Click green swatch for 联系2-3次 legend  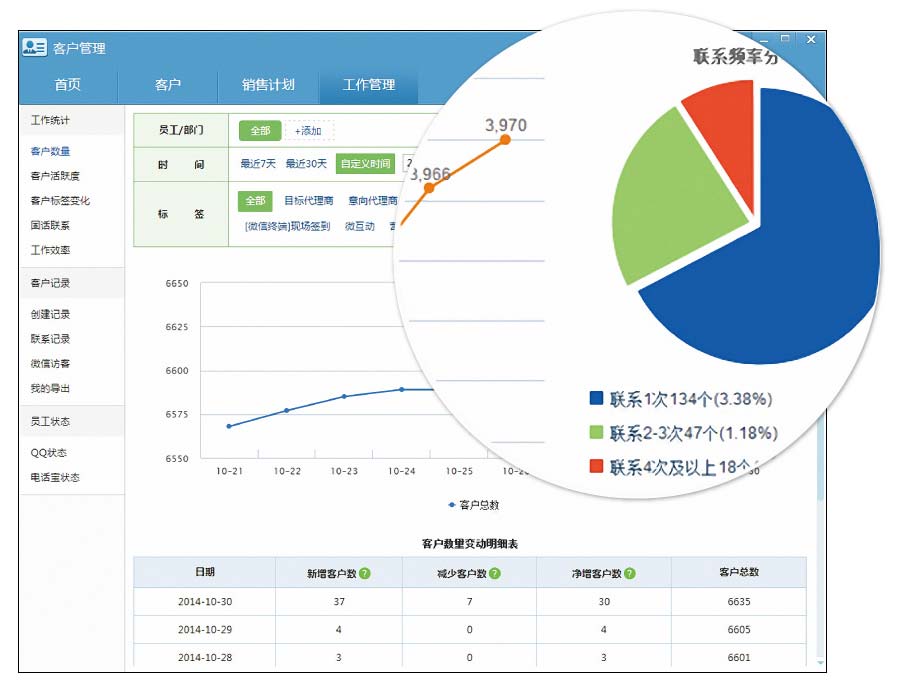(596, 432)
